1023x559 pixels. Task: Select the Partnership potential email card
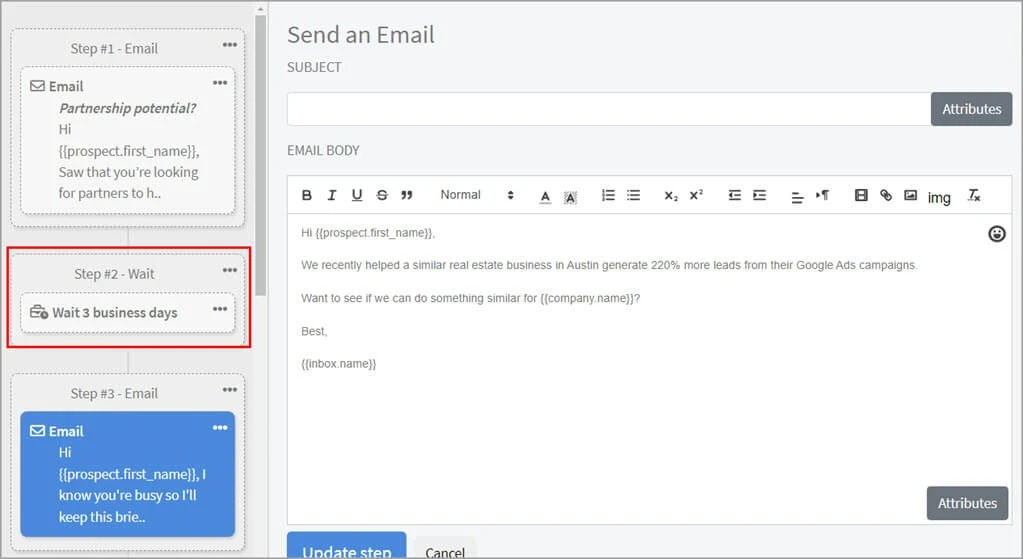click(127, 140)
